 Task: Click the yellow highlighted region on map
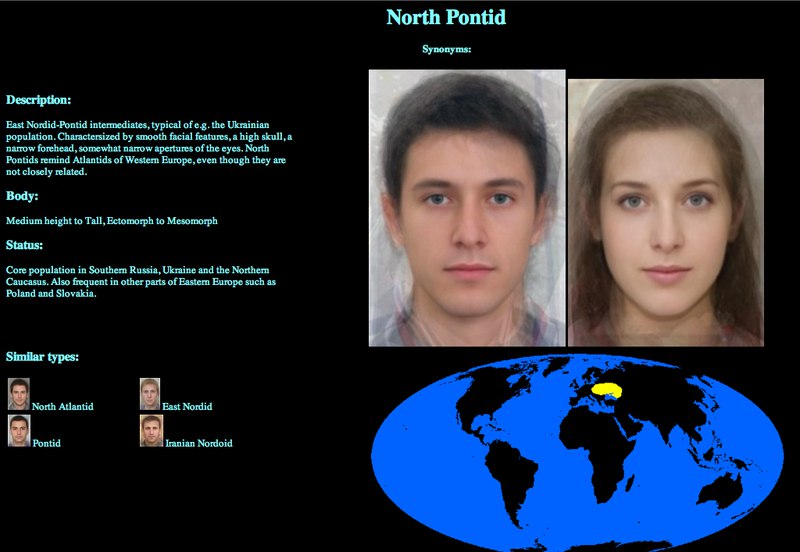coord(607,390)
